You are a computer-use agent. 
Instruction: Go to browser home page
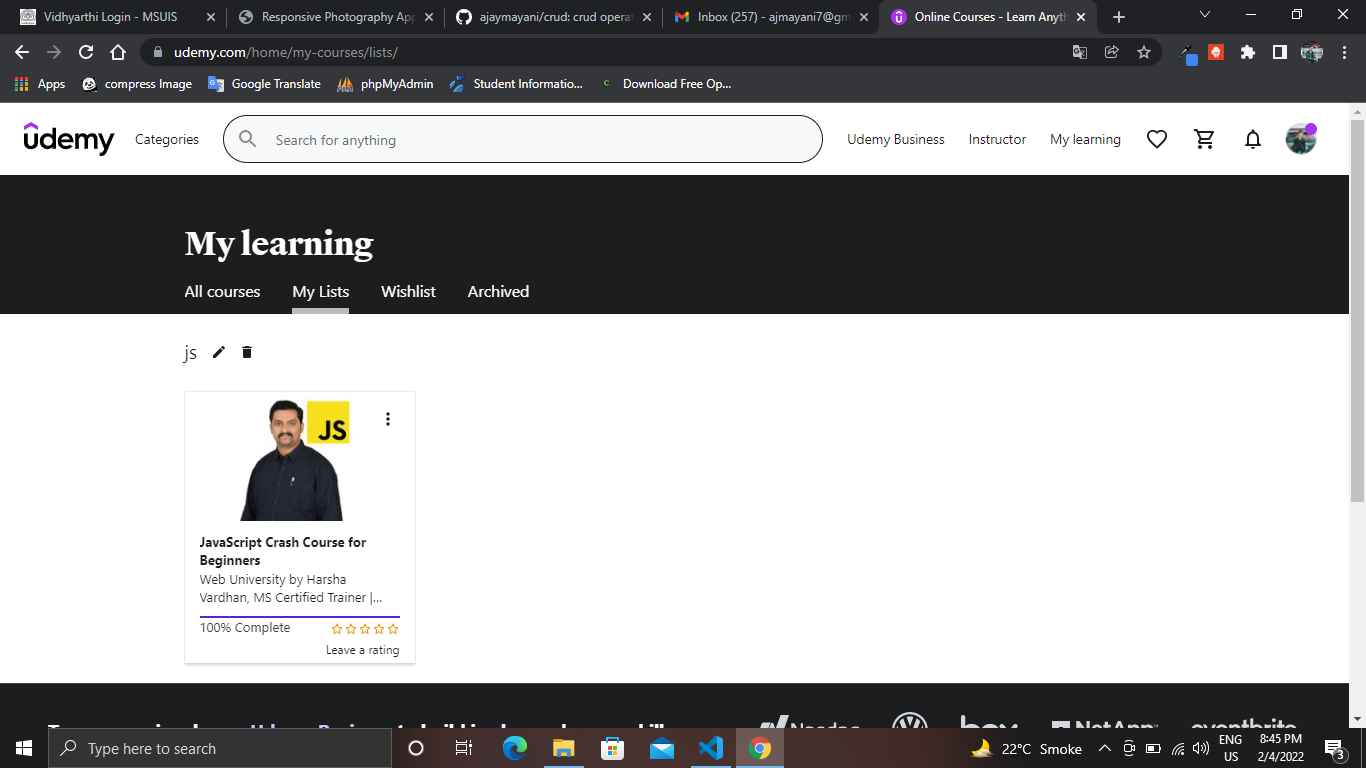point(118,52)
